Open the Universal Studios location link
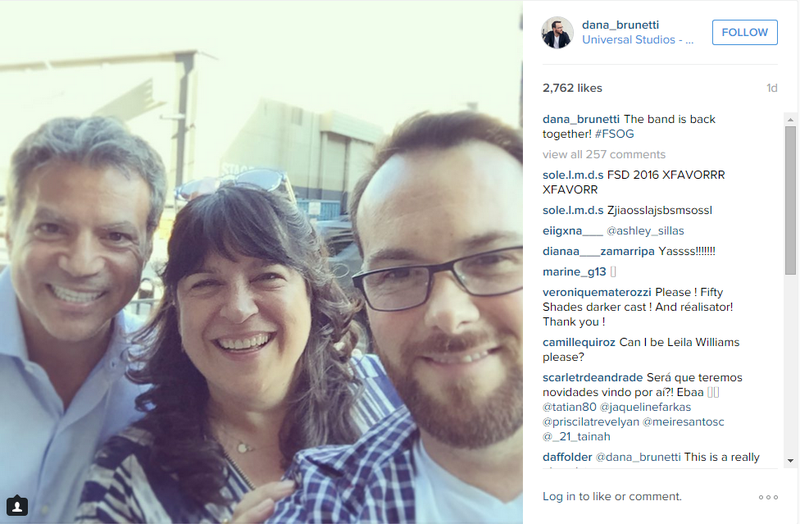This screenshot has height=524, width=800. point(638,40)
